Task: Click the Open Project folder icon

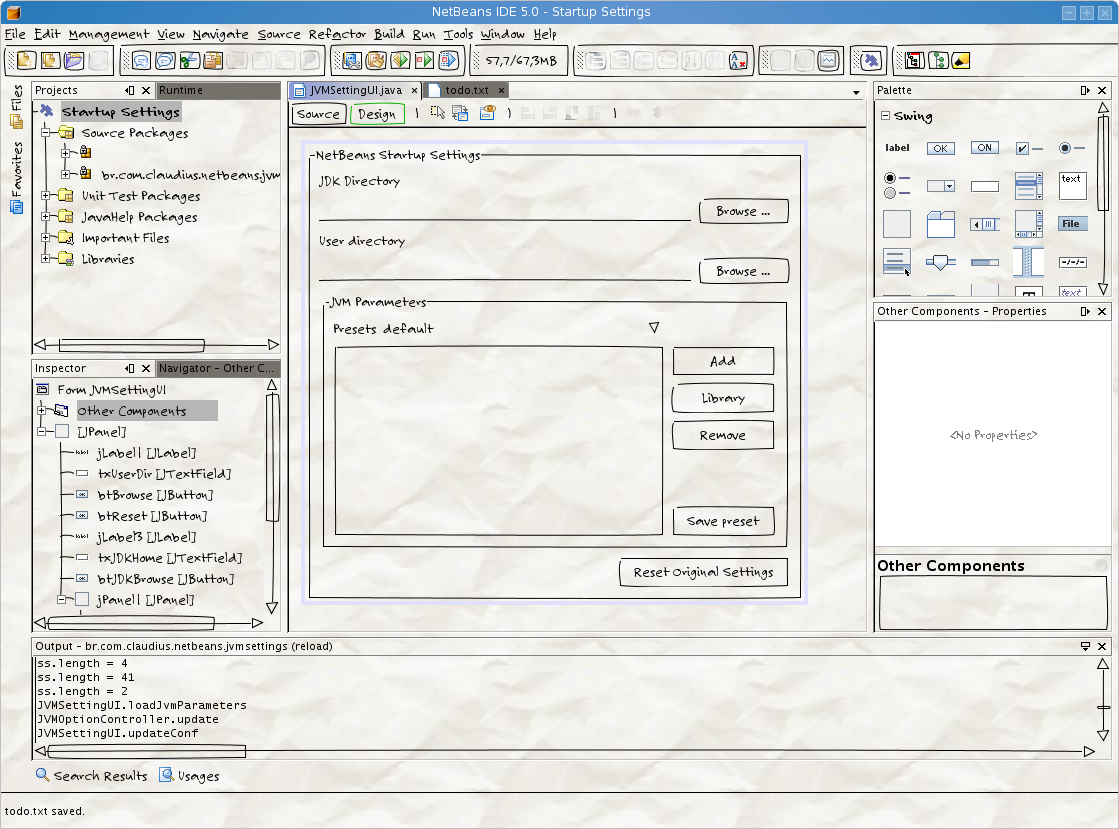Action: (x=74, y=61)
